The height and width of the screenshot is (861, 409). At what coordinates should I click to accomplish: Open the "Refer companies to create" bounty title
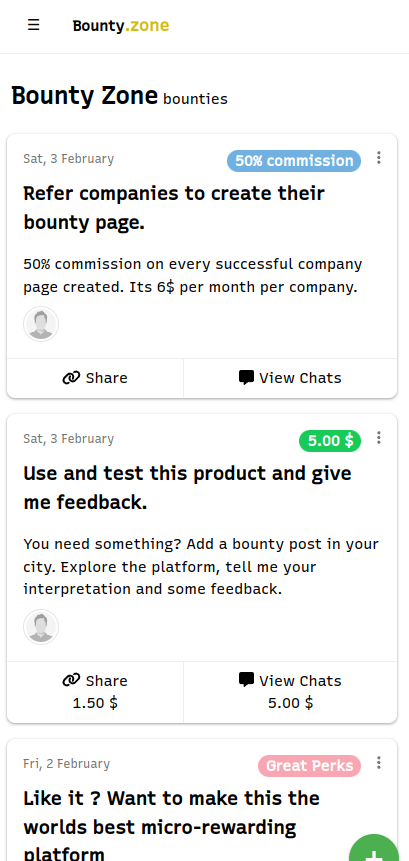(174, 208)
